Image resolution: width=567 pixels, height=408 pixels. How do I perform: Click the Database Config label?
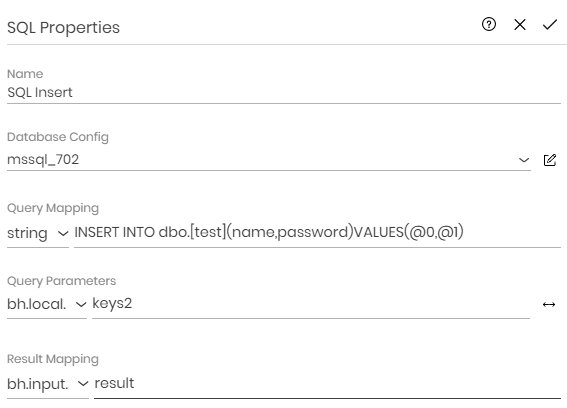point(58,137)
